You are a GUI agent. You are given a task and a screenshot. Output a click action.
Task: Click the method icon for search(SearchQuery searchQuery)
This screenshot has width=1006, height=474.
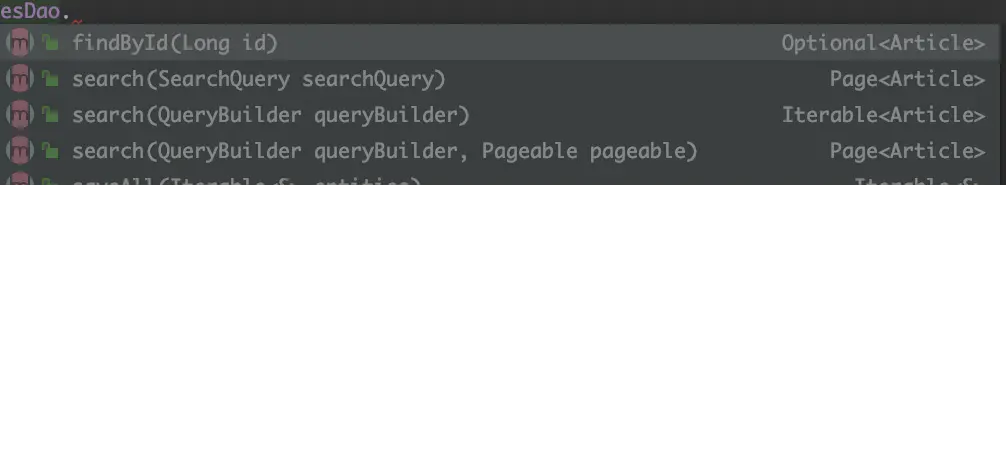click(20, 79)
